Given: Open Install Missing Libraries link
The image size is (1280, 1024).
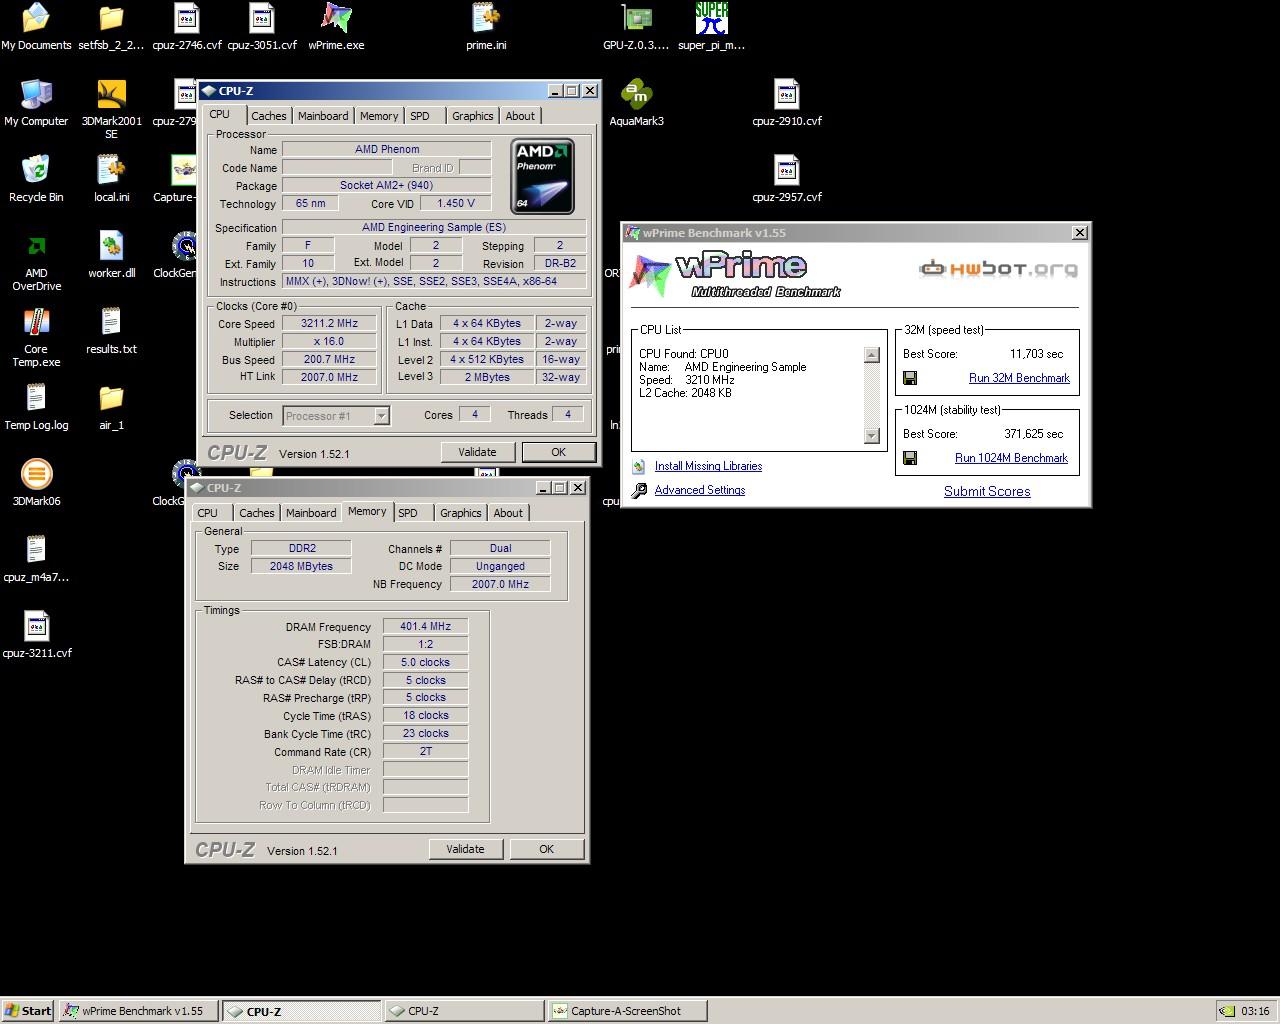Looking at the screenshot, I should pyautogui.click(x=708, y=466).
